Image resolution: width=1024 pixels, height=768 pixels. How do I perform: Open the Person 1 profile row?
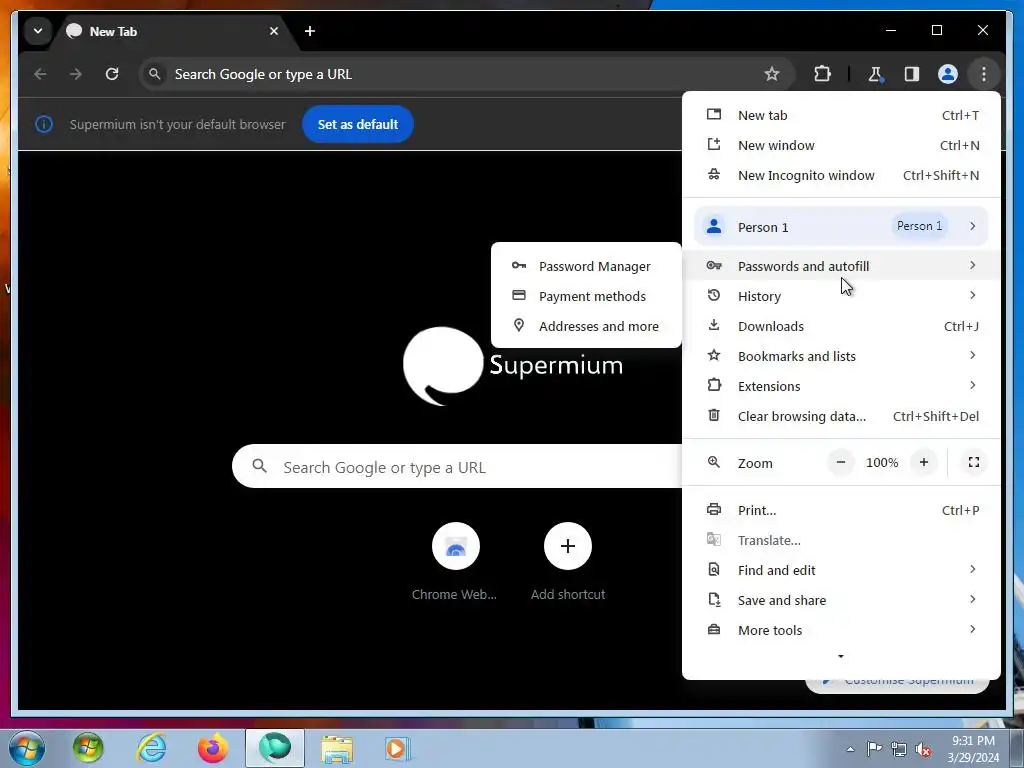pyautogui.click(x=841, y=226)
